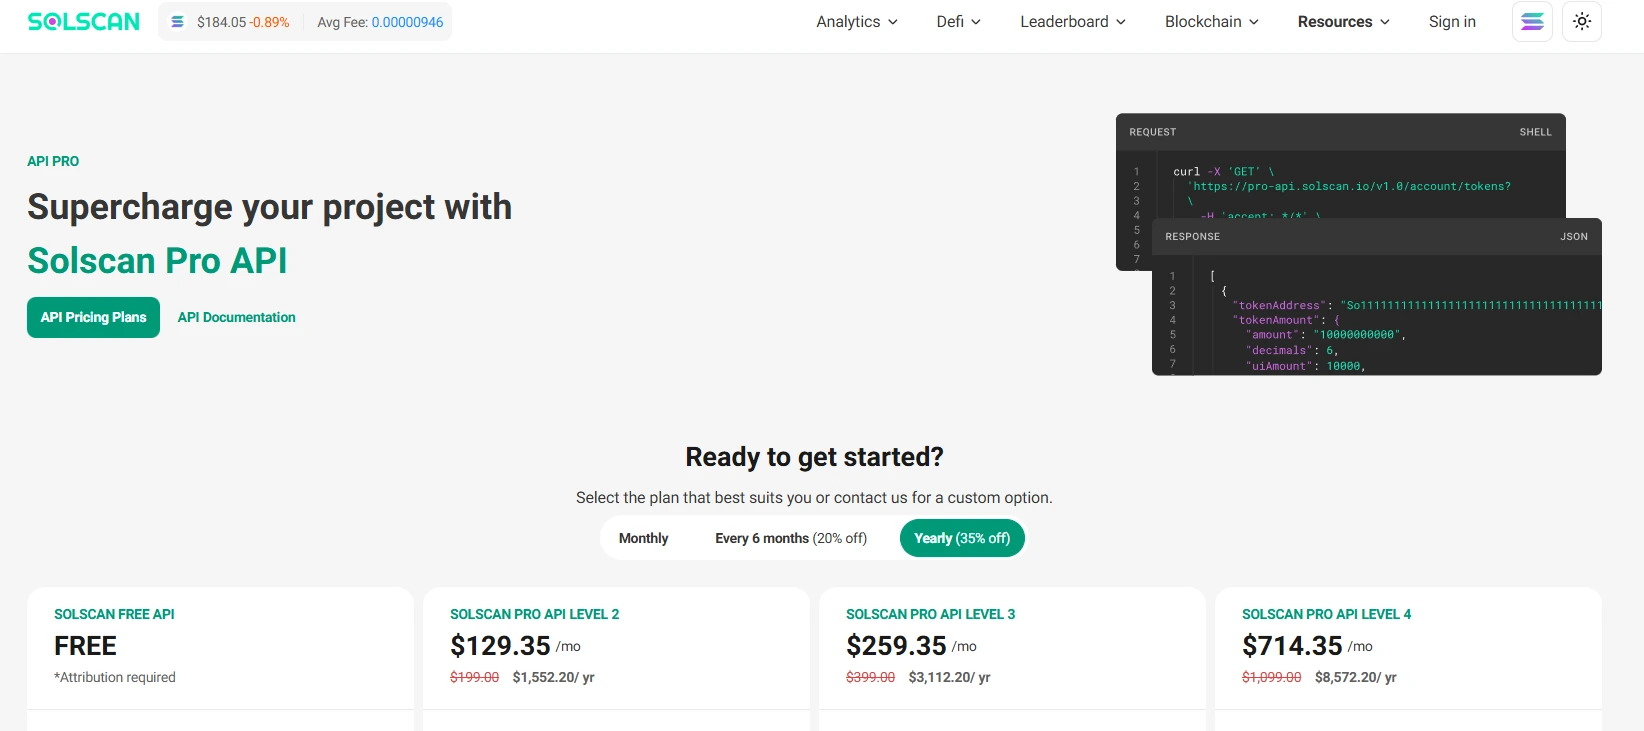Expand the Defi dropdown menu
The width and height of the screenshot is (1644, 731).
(958, 22)
